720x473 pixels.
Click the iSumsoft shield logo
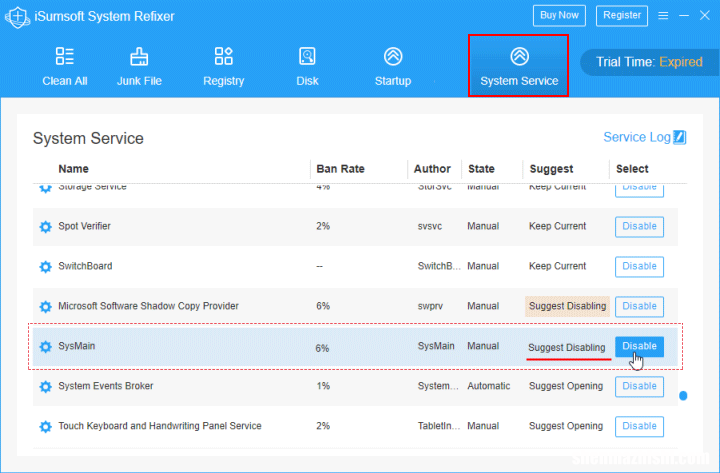click(x=17, y=17)
